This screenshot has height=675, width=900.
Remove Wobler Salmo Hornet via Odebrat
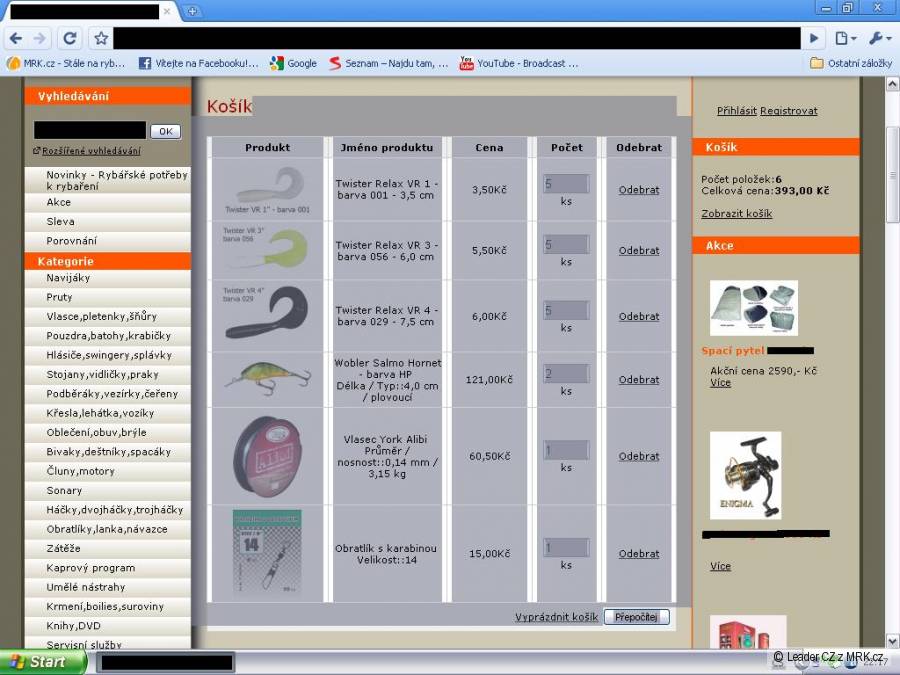[639, 380]
